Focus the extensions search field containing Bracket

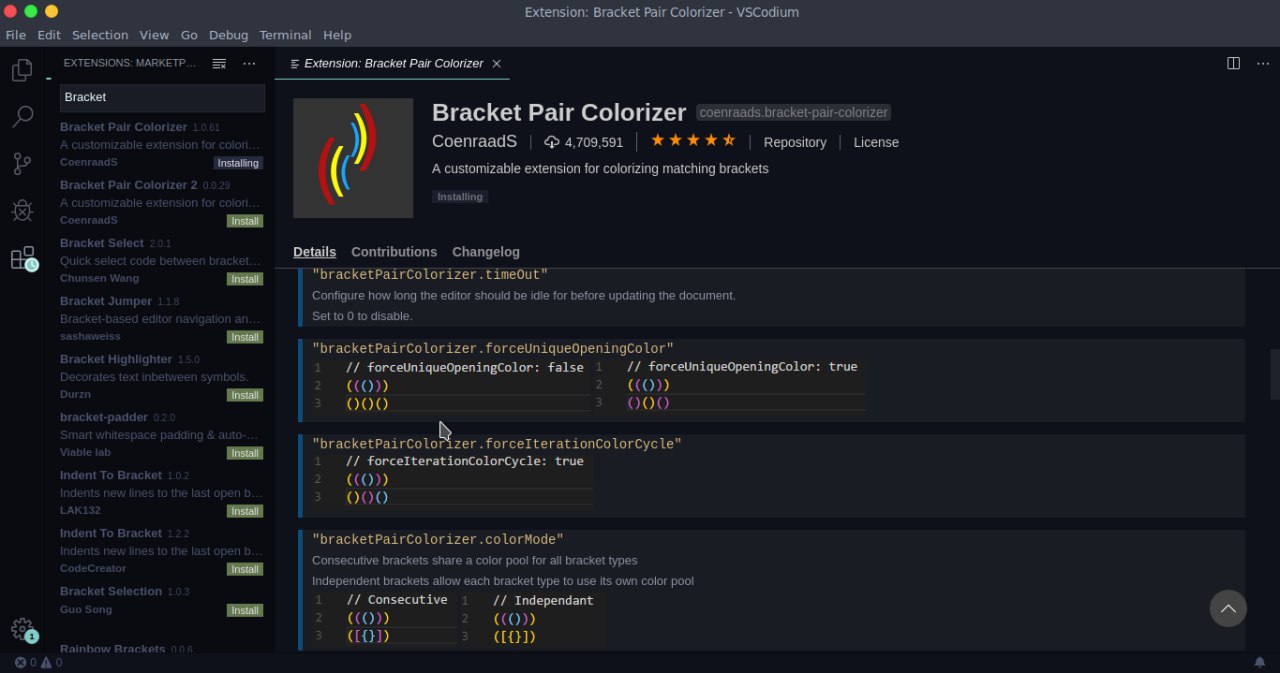162,97
